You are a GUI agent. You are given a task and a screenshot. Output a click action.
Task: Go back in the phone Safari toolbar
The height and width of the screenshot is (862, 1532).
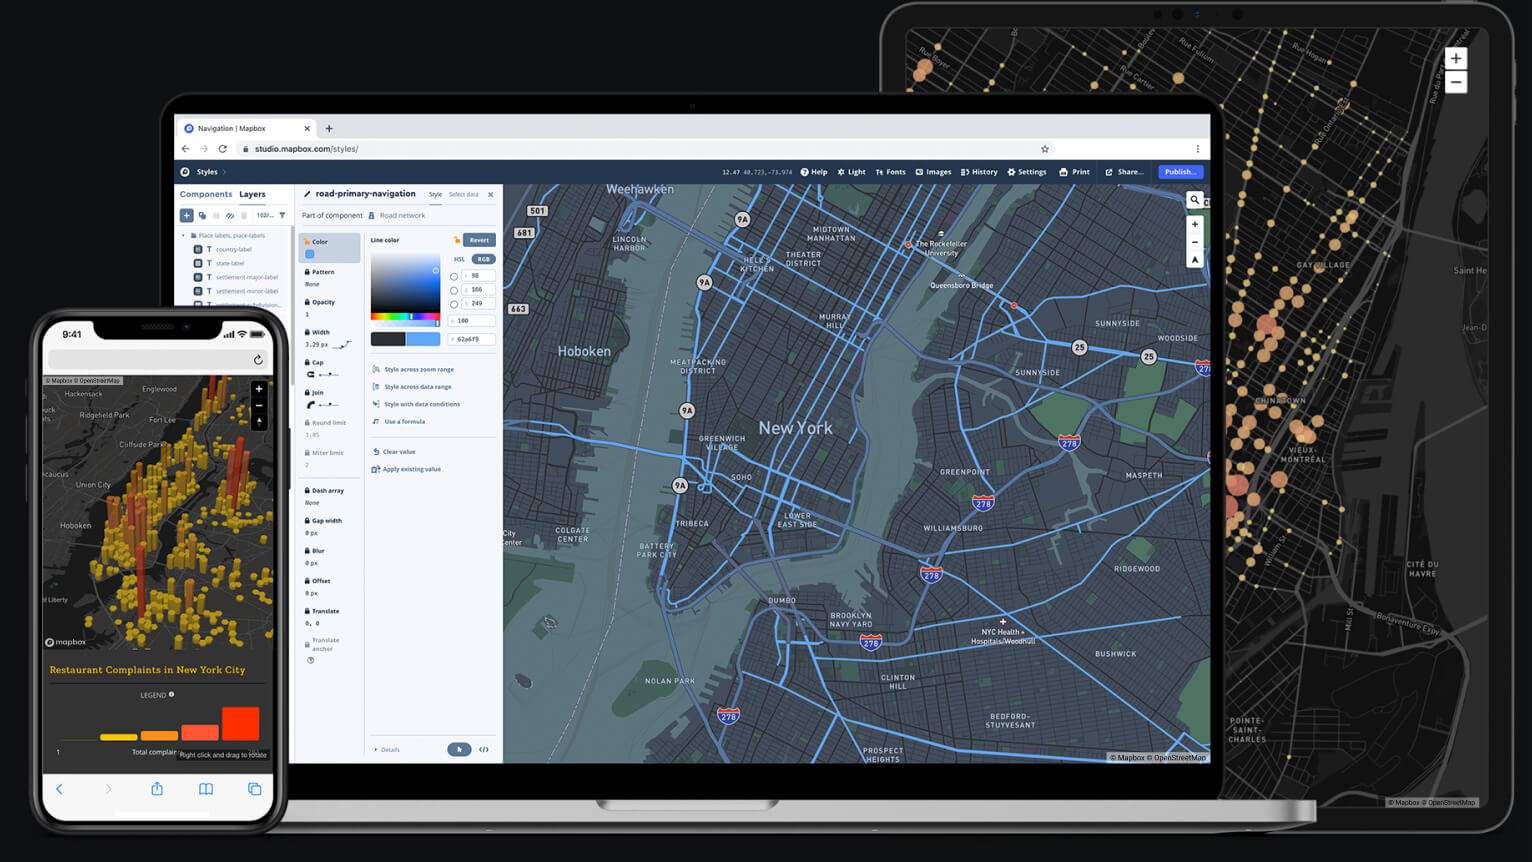pos(59,789)
